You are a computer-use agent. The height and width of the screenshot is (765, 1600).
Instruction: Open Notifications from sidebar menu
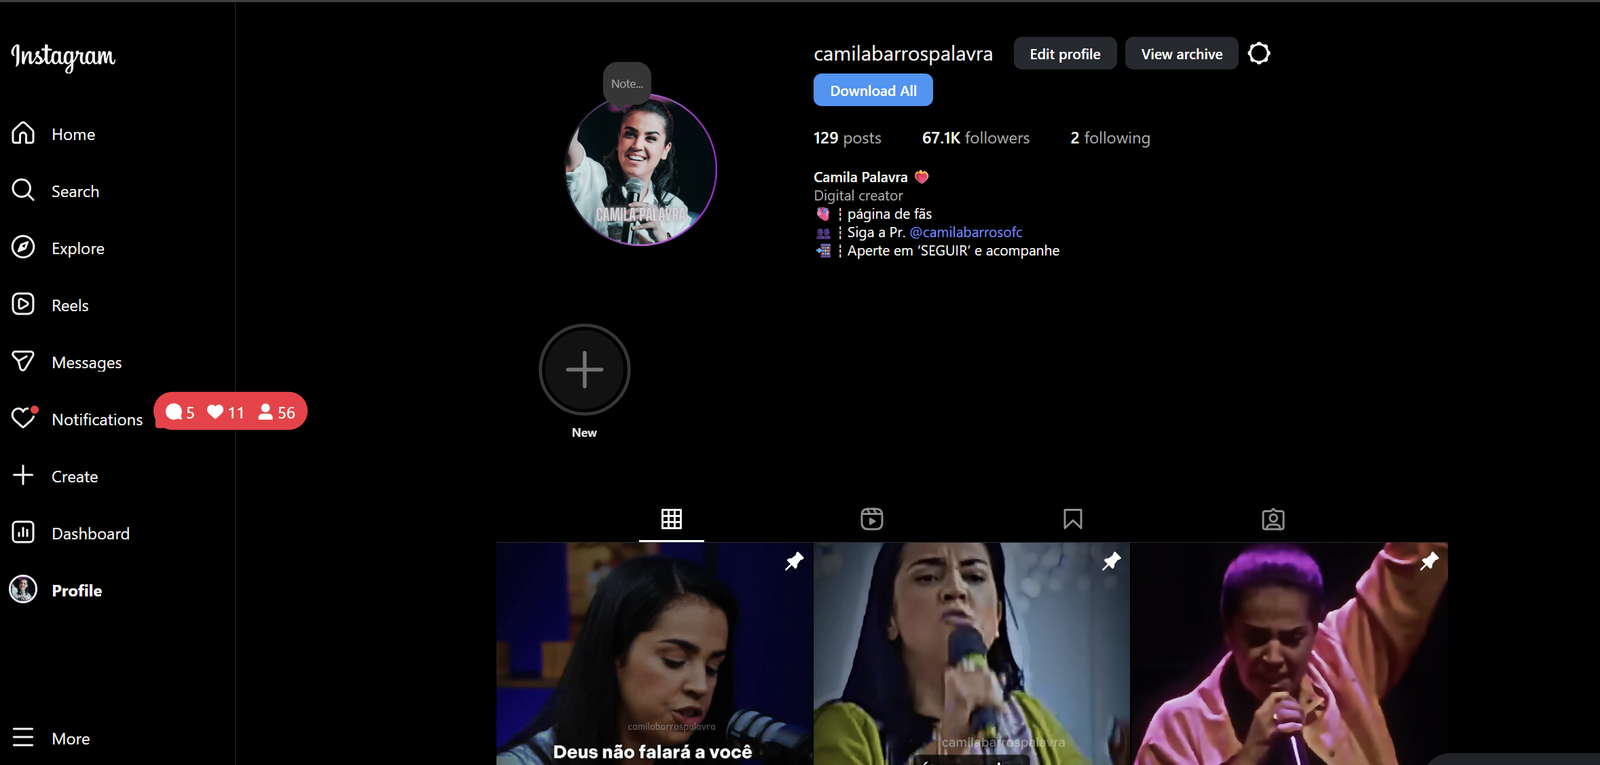[97, 419]
